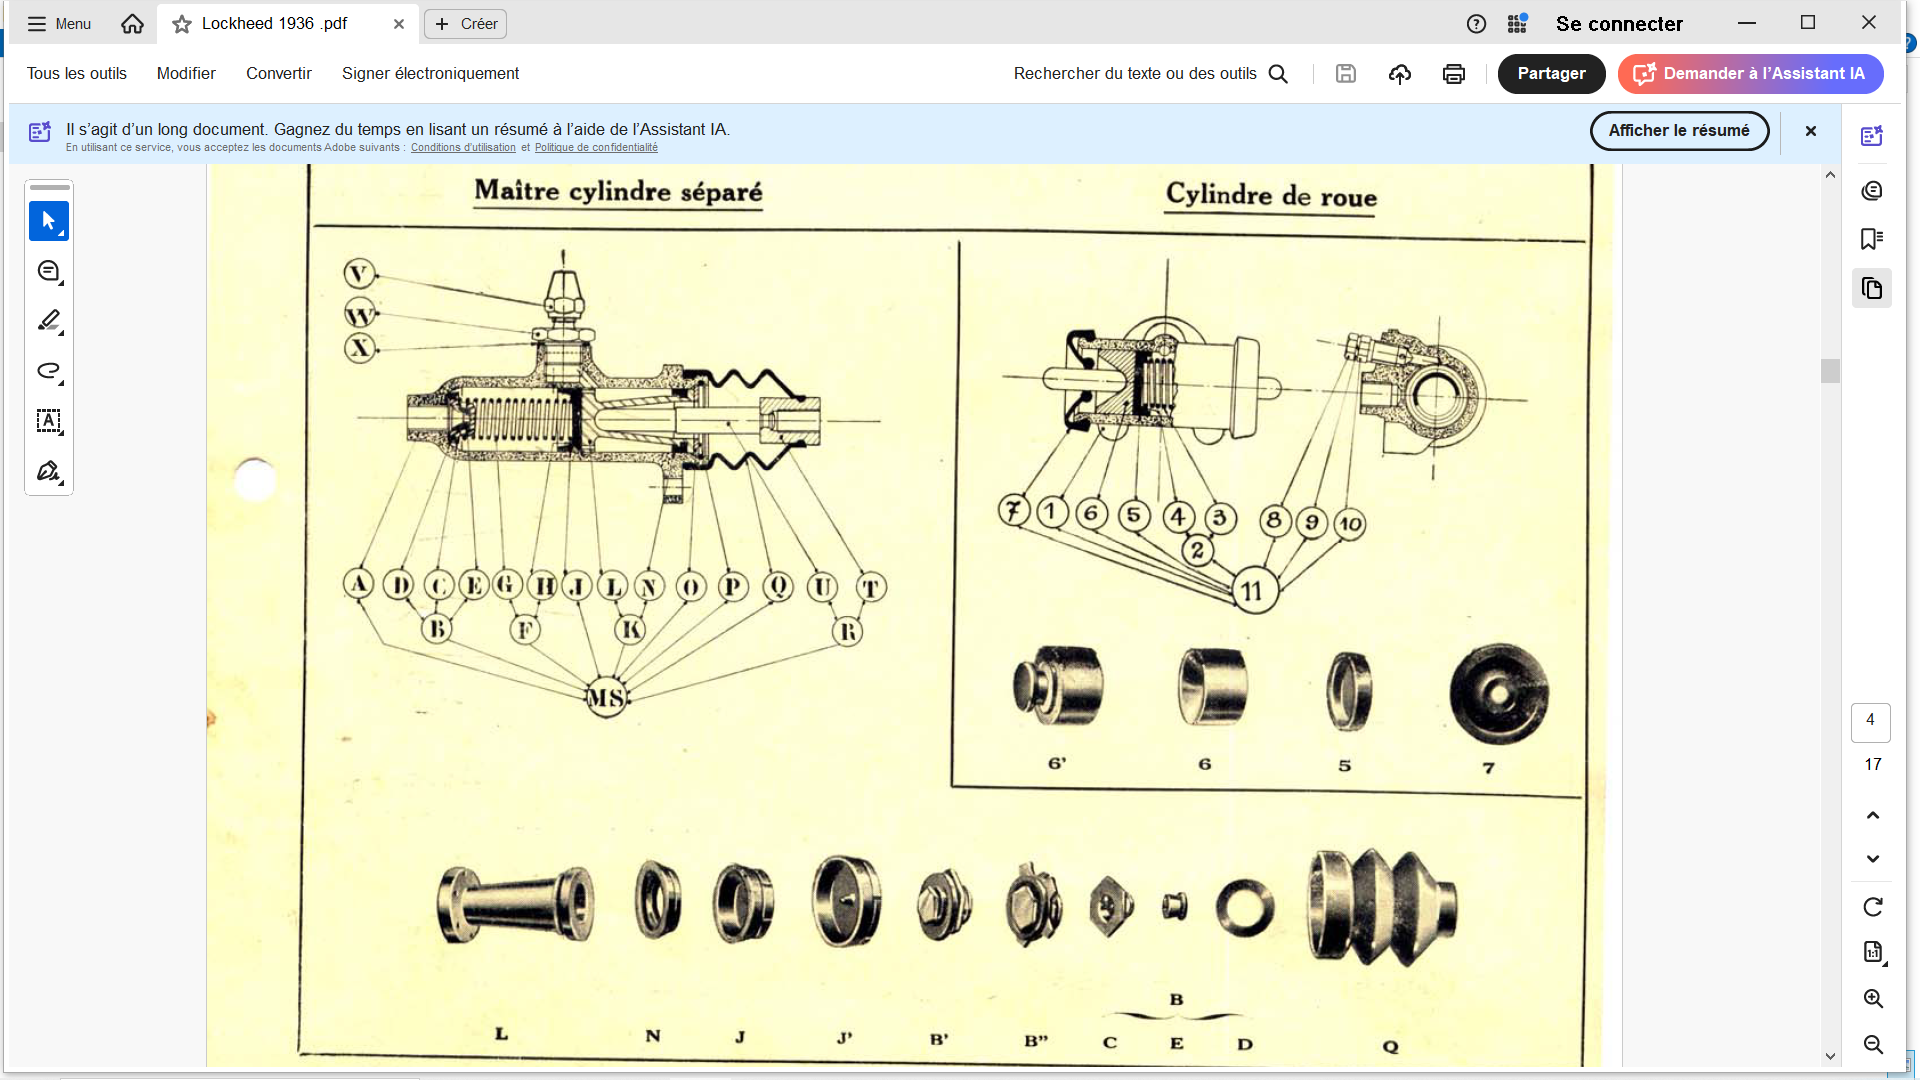Upload file via cloud icon
This screenshot has height=1080, width=1920.
point(1399,74)
